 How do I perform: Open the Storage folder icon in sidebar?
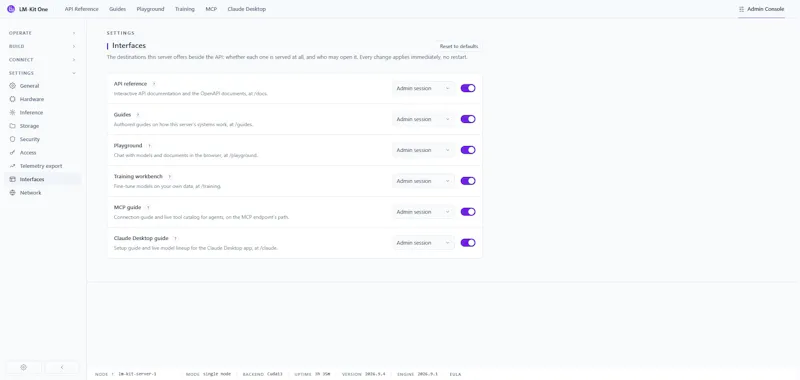pos(13,126)
